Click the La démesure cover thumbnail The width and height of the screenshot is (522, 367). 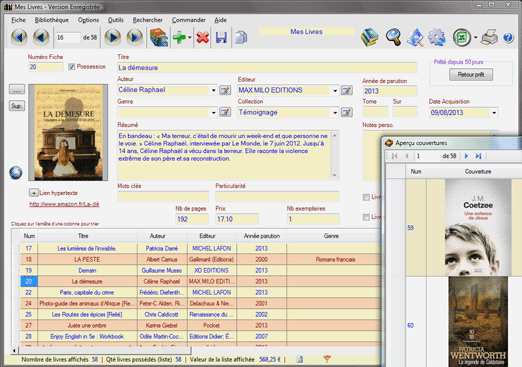coord(68,132)
